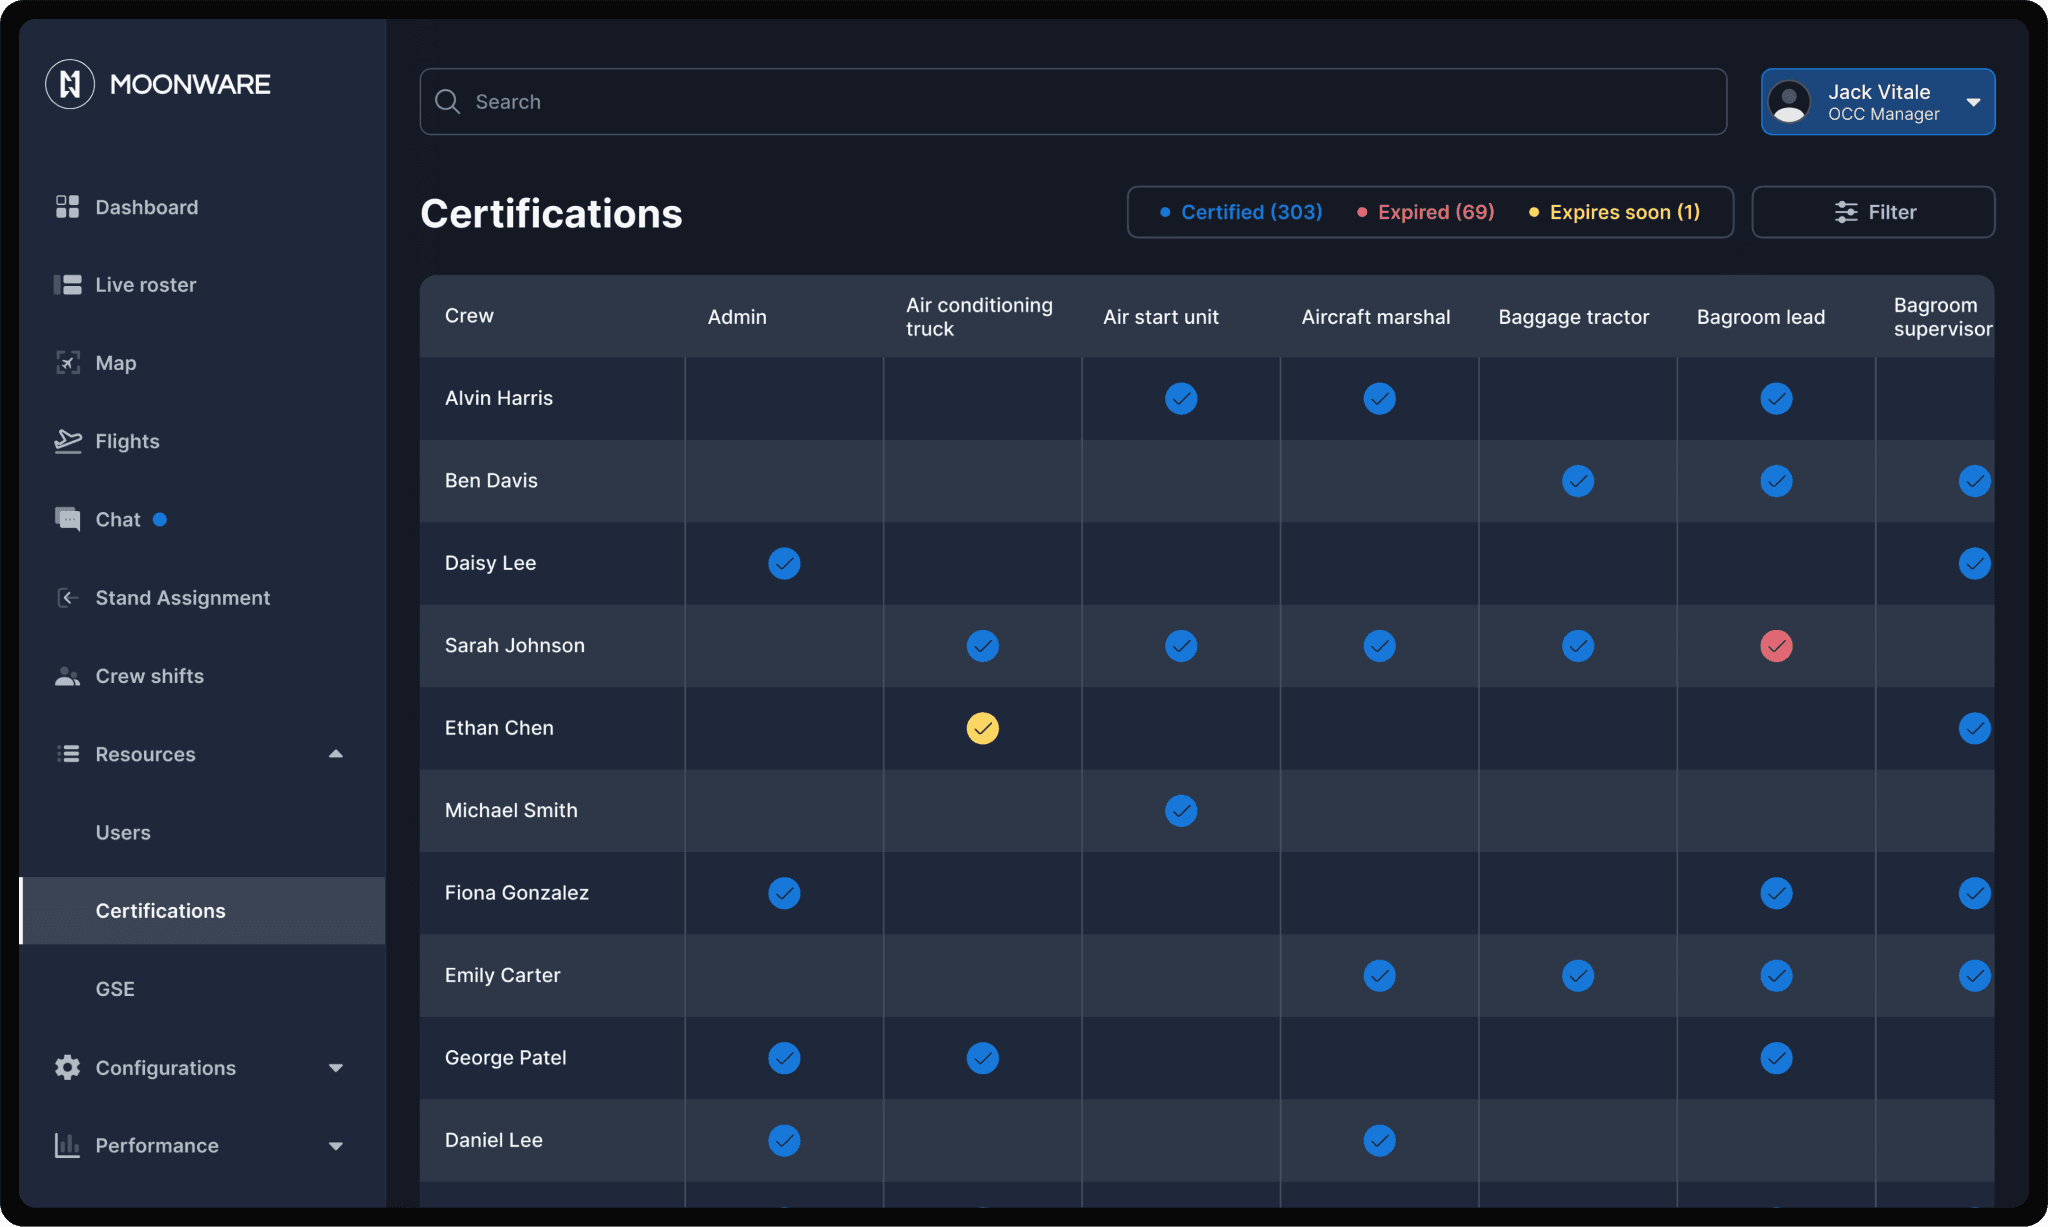
Task: Open the GSE submenu item
Action: 115,989
